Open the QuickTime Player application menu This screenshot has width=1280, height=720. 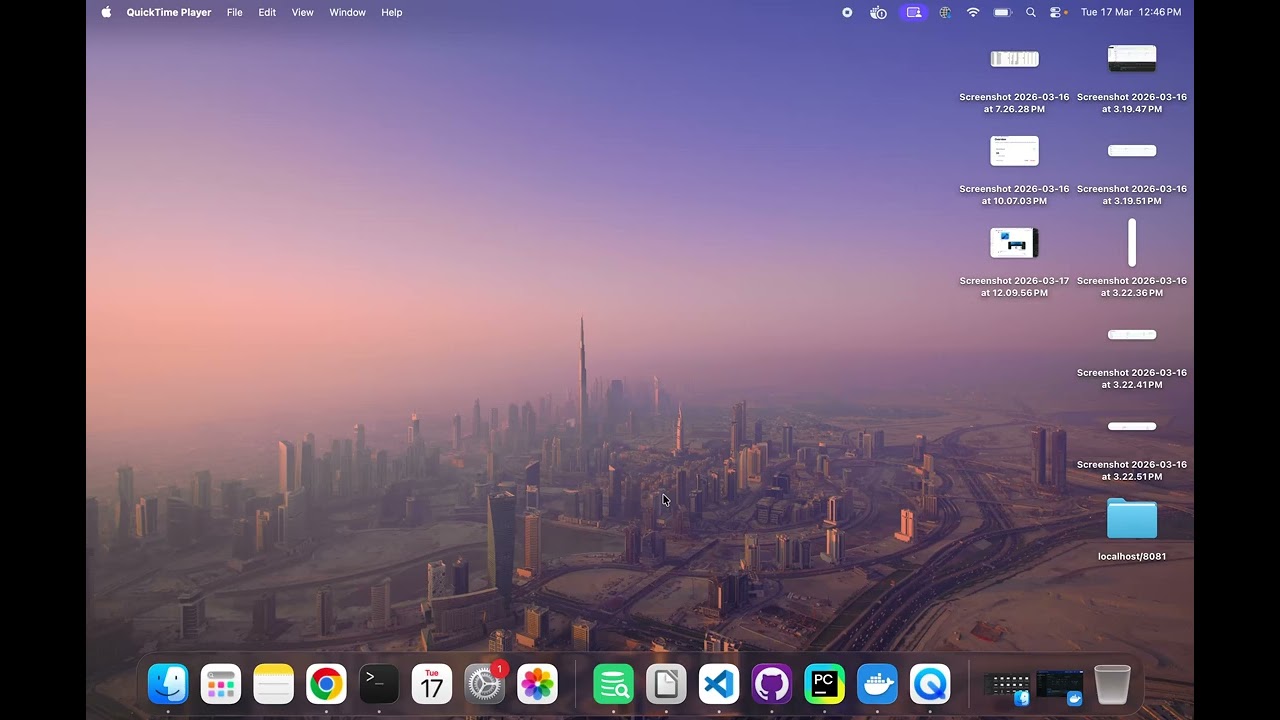pyautogui.click(x=169, y=12)
